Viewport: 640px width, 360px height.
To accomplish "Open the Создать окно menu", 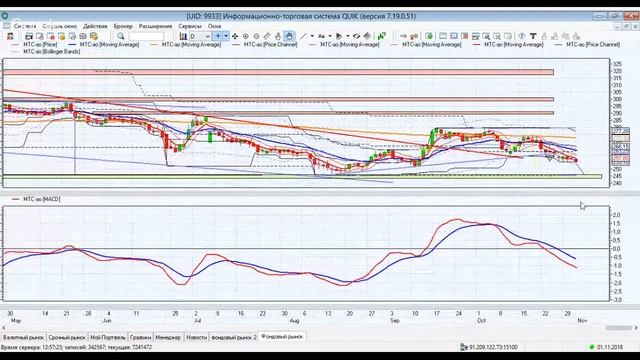I will pyautogui.click(x=60, y=26).
